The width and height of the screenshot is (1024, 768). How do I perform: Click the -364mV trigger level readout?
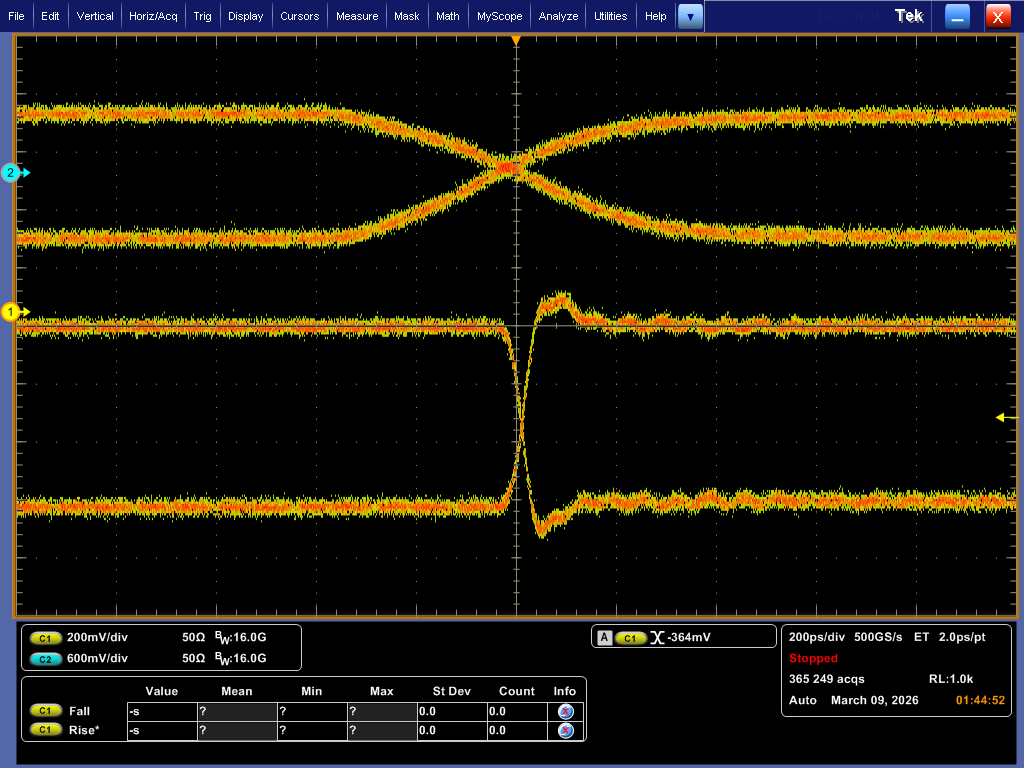click(x=690, y=637)
